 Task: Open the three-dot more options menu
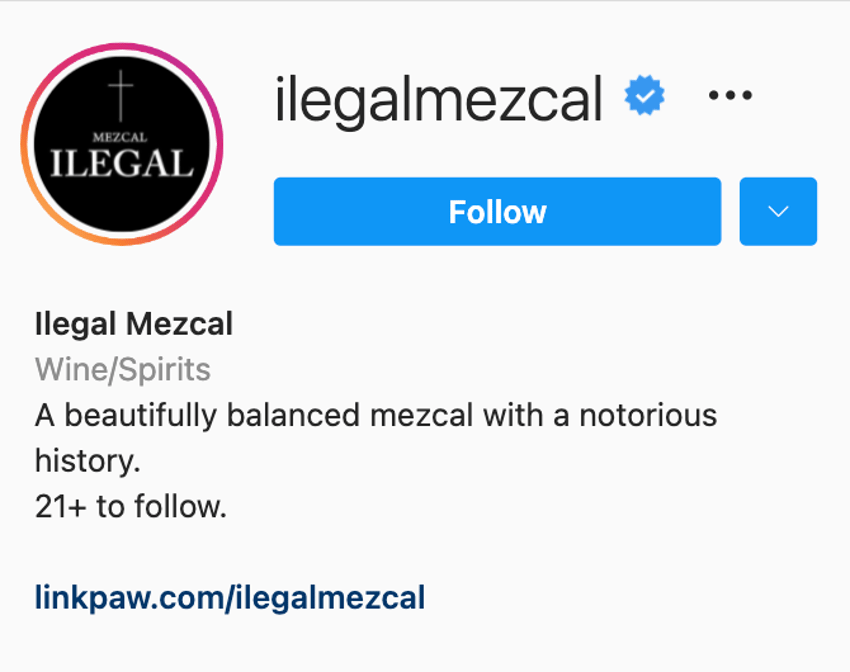point(730,95)
